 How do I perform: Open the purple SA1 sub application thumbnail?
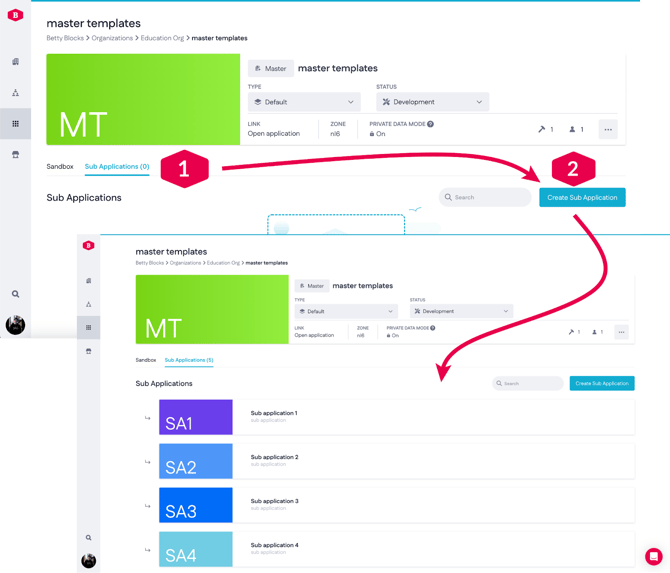[195, 418]
